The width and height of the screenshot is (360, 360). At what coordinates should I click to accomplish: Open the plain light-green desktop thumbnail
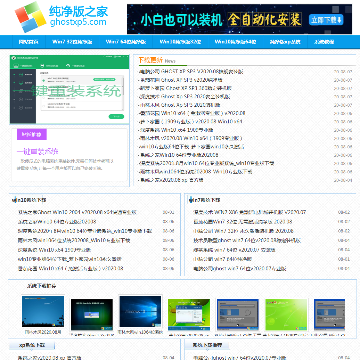coord(286,315)
